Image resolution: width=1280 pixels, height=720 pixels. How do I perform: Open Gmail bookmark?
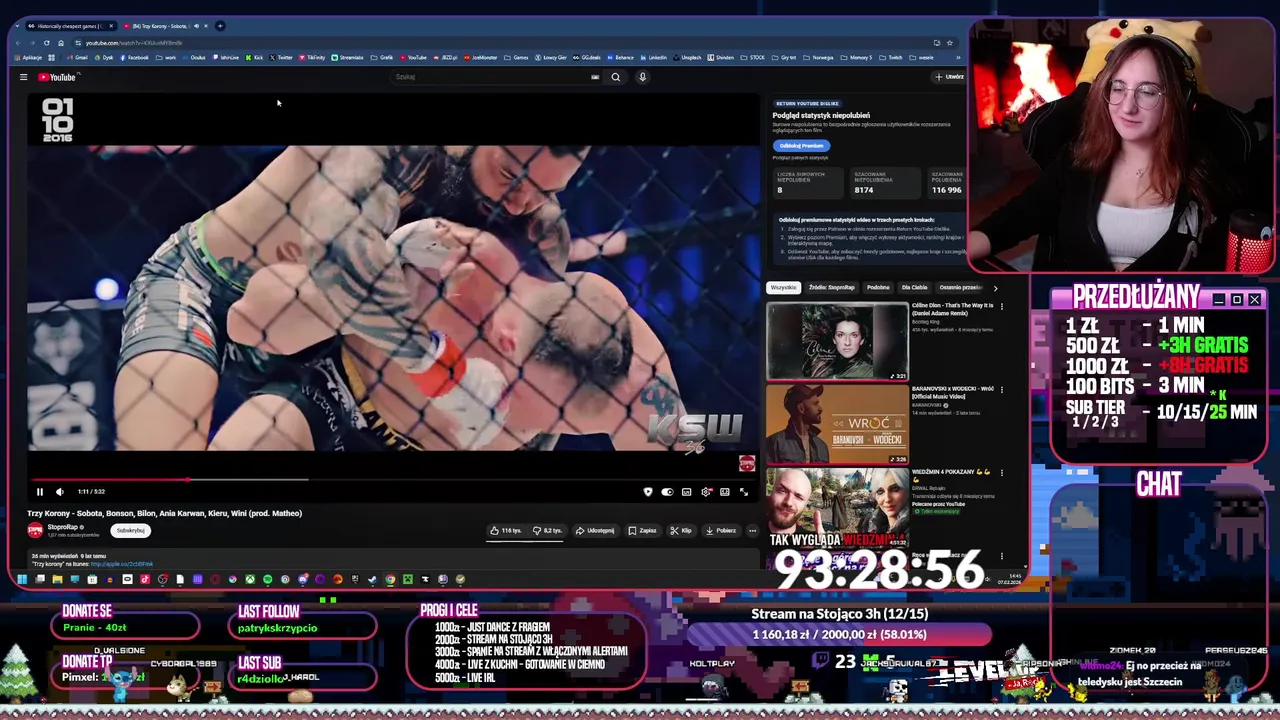tap(77, 58)
